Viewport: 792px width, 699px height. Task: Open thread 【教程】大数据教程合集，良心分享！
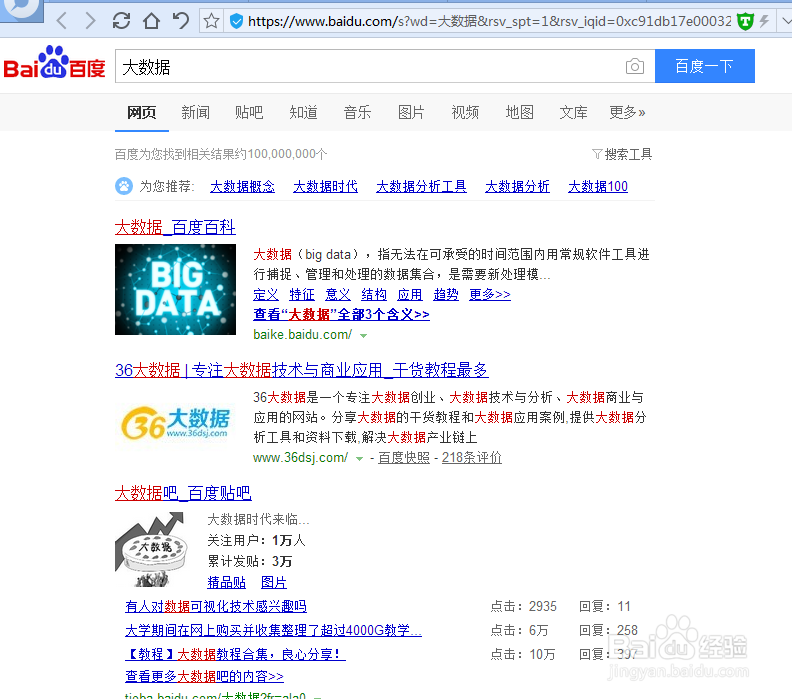pyautogui.click(x=235, y=655)
